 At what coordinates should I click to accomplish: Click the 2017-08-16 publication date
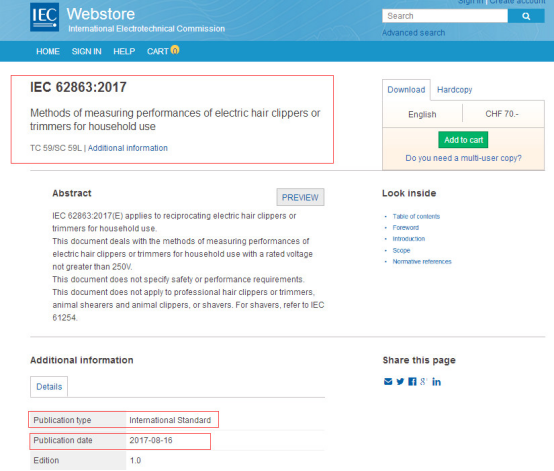point(151,440)
